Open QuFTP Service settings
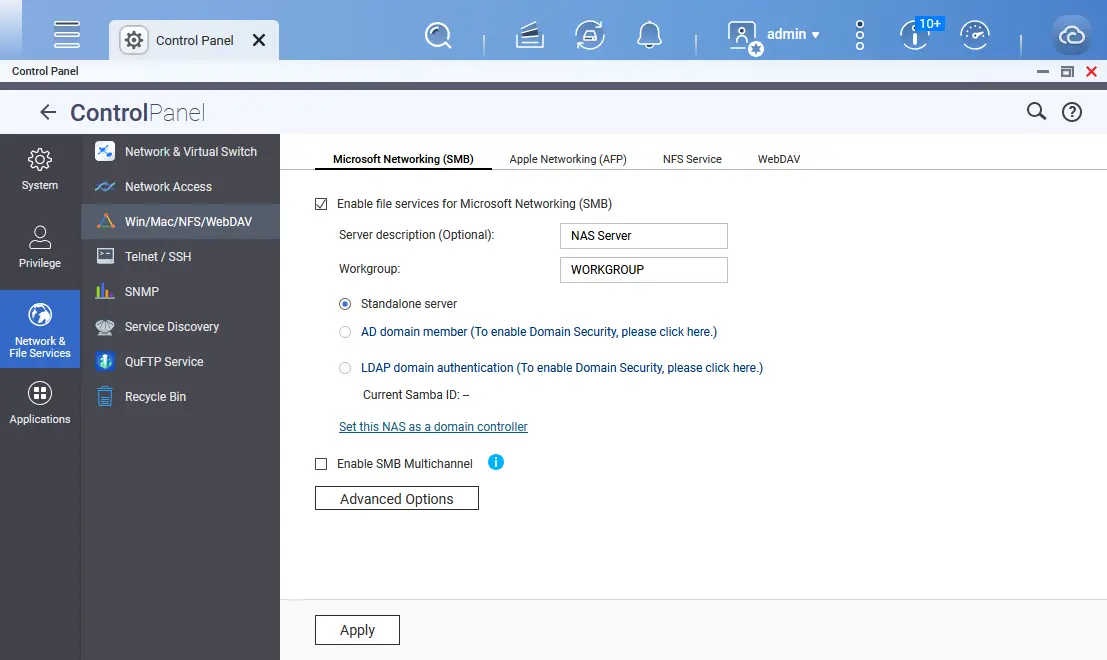1107x660 pixels. click(x=181, y=361)
